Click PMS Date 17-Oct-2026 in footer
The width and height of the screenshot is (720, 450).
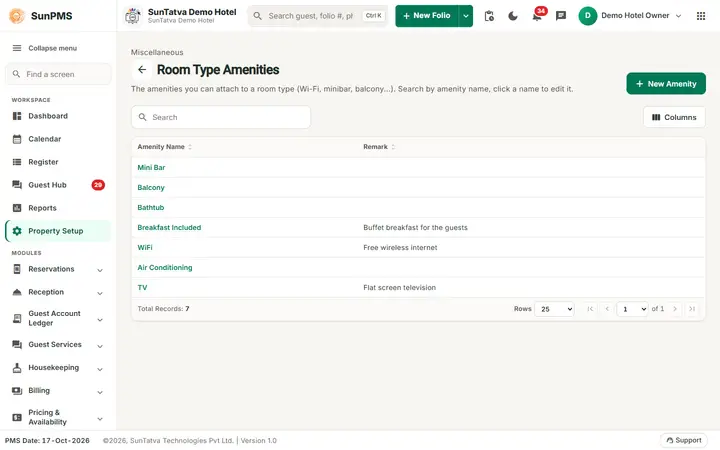click(47, 441)
